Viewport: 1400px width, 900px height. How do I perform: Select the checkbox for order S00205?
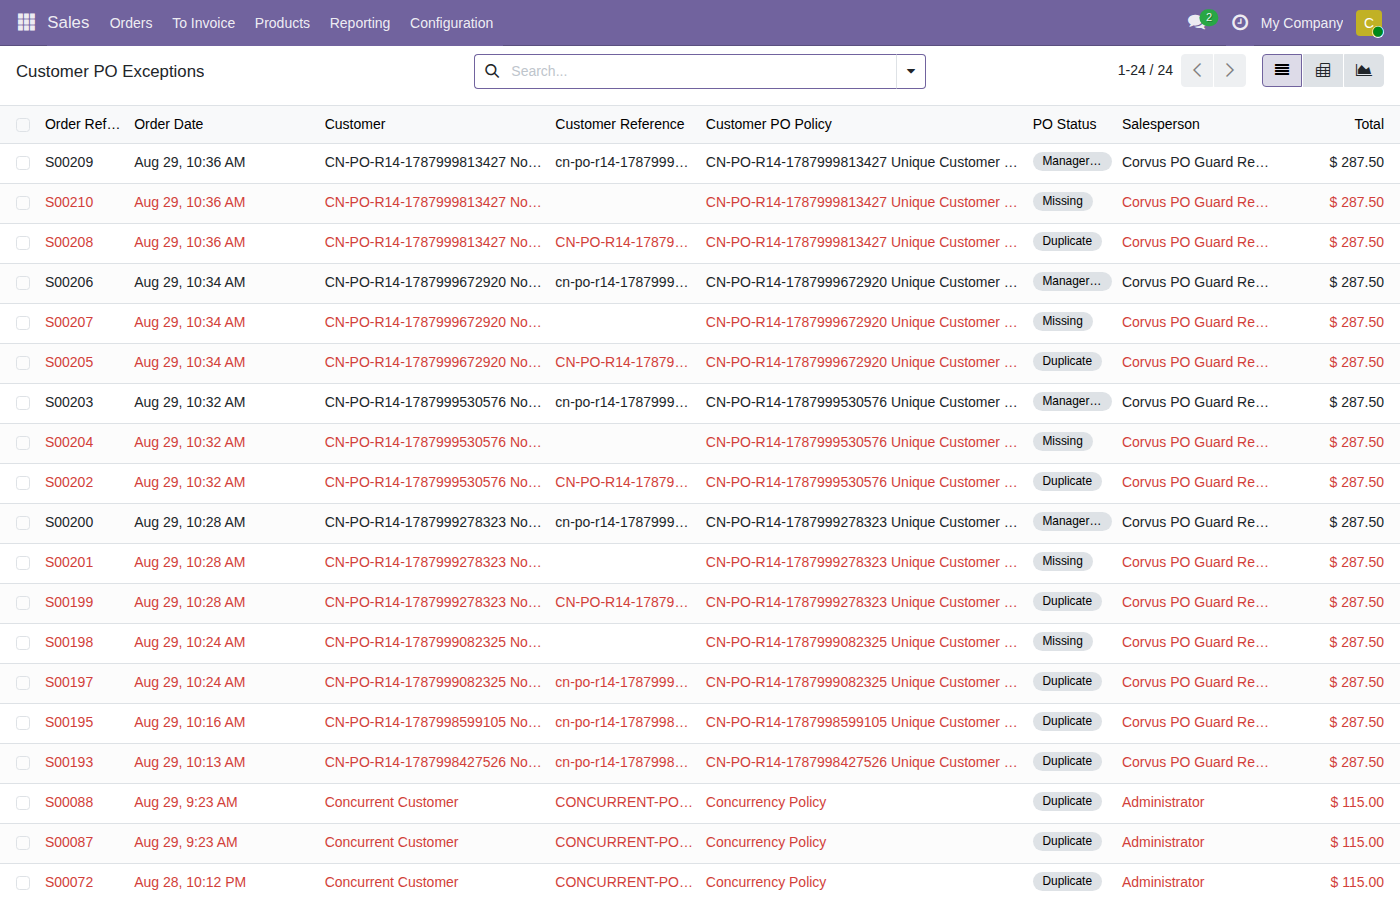[x=23, y=363]
